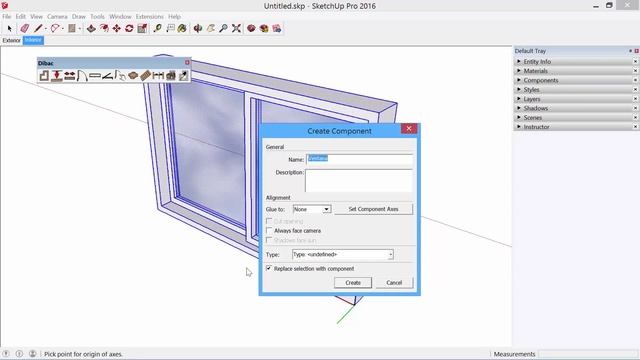Viewport: 640px width, 360px height.
Task: Activate the Rotate tool
Action: (129, 28)
